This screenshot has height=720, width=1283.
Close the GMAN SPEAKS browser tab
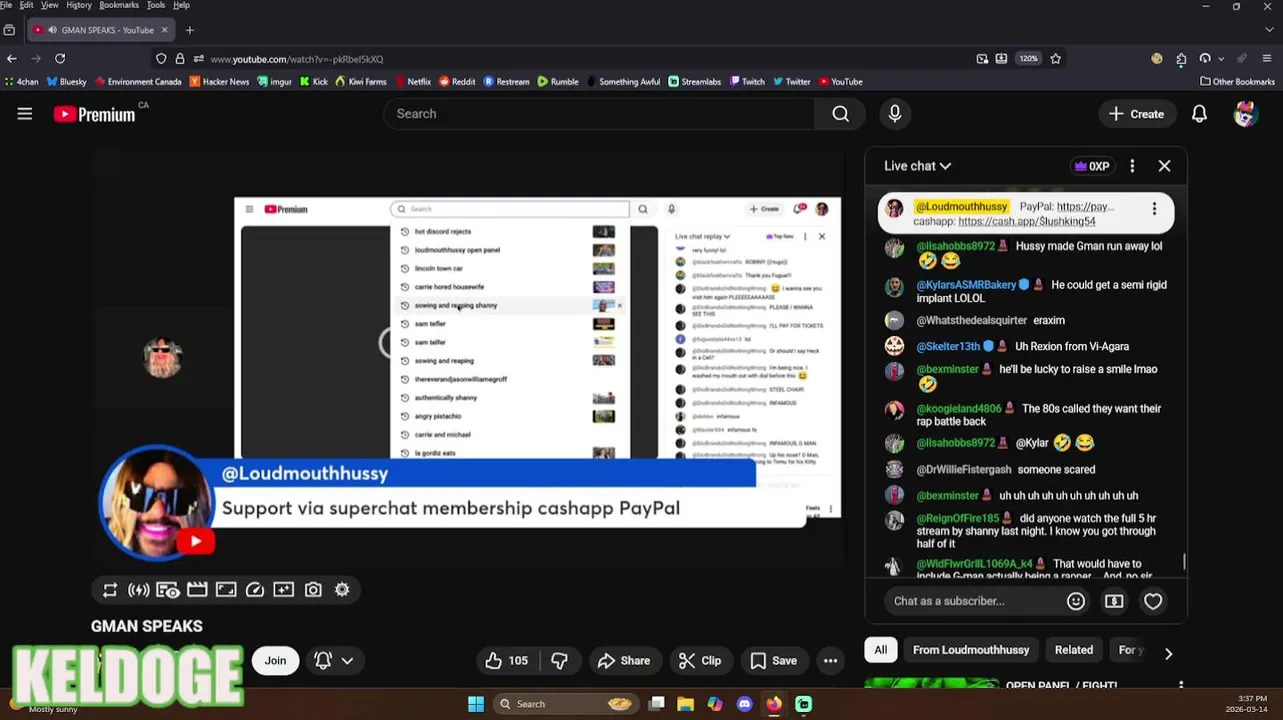coord(165,30)
